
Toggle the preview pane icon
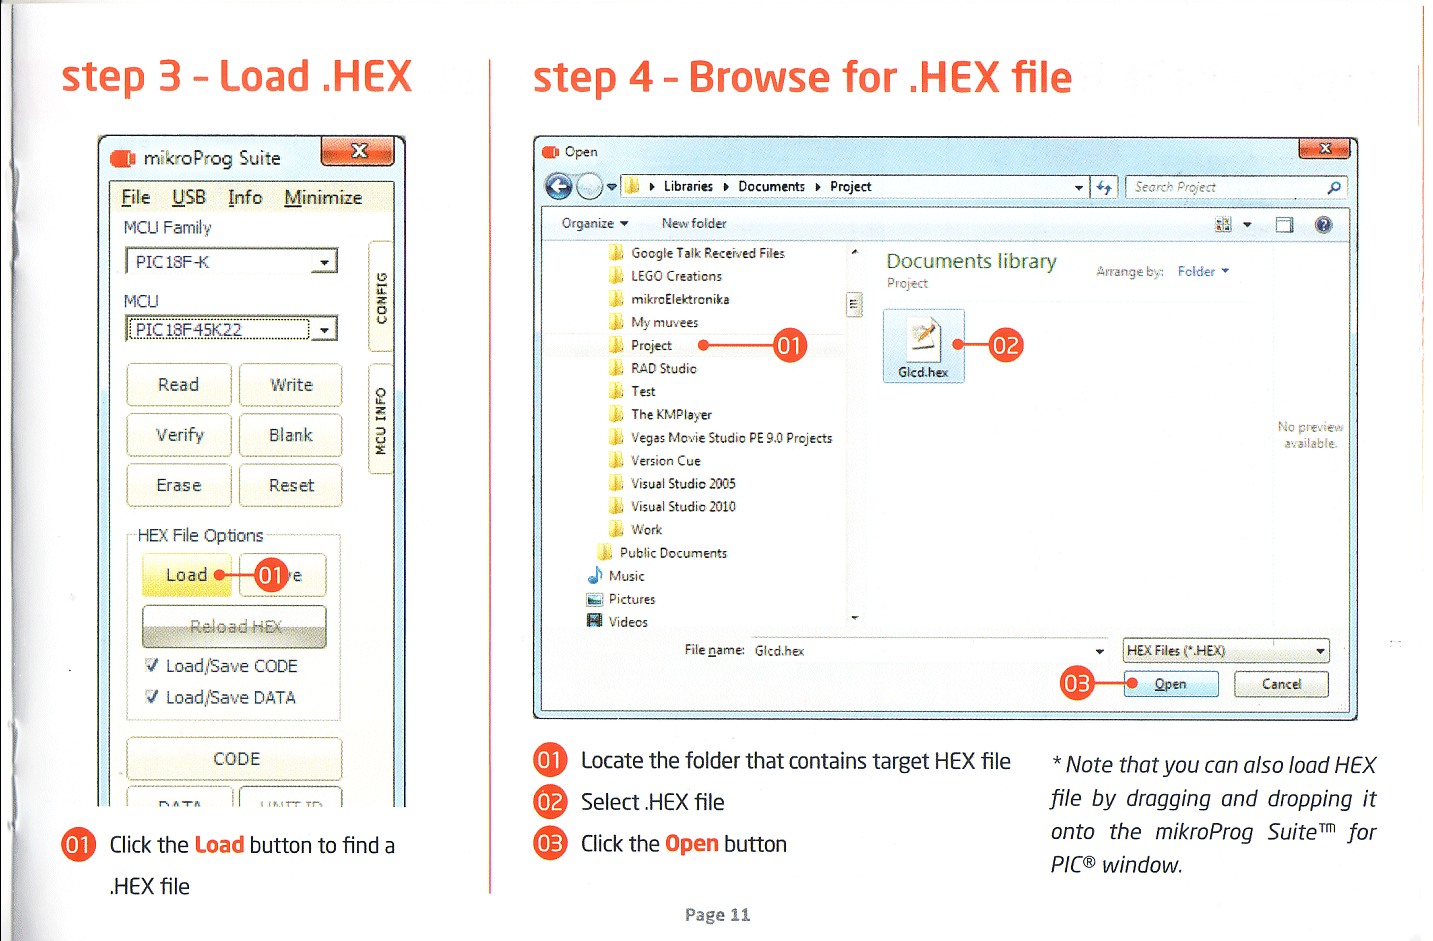(1285, 225)
